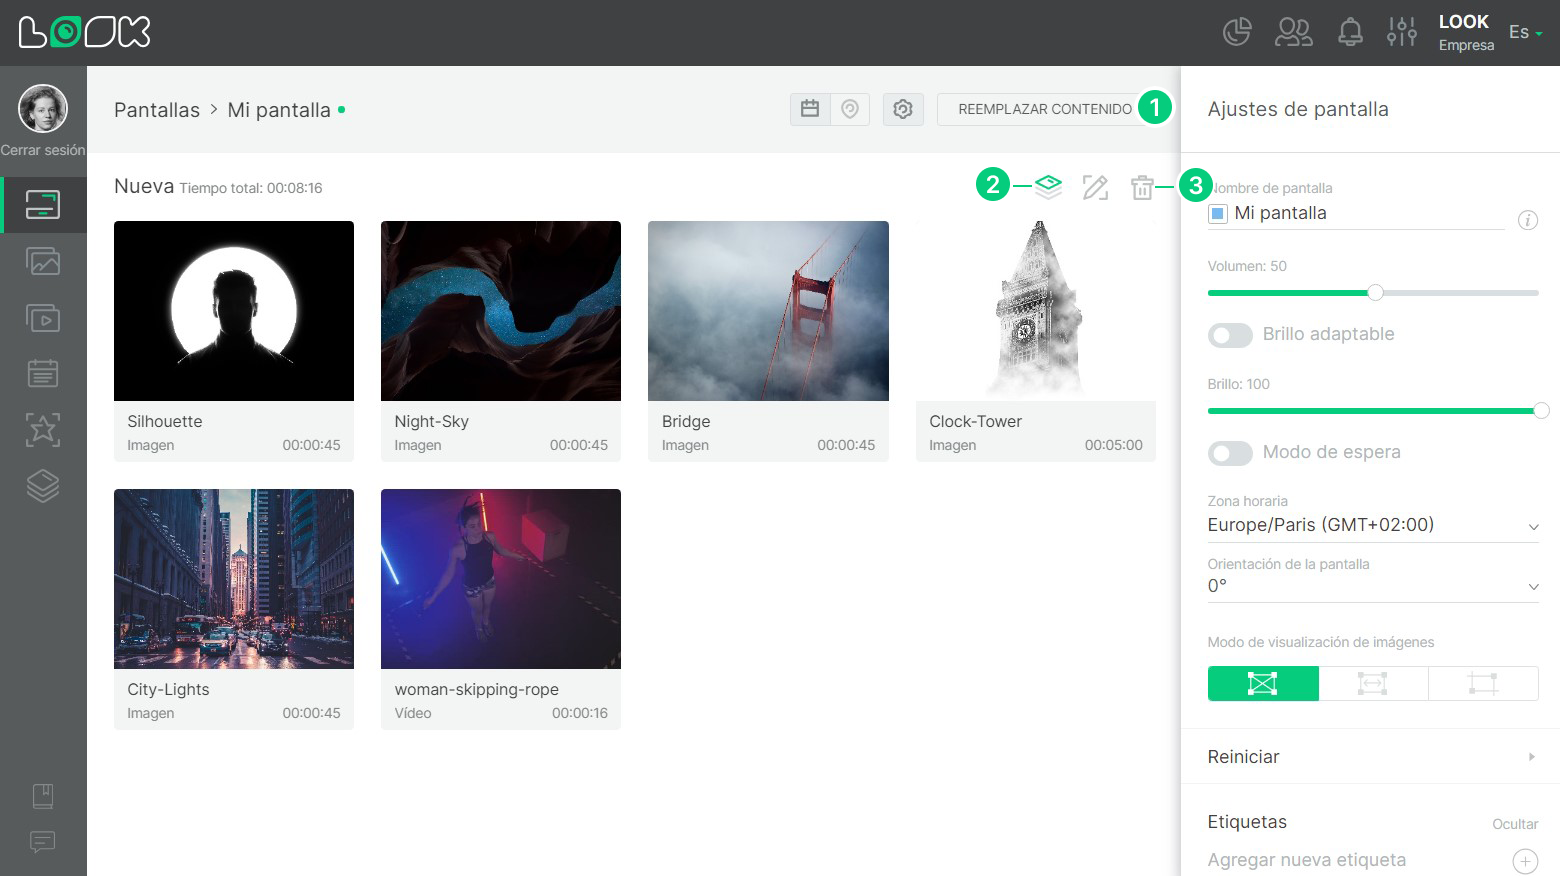Toggle the Modo de espera switch
Screen dimensions: 1560x876
click(x=1230, y=453)
